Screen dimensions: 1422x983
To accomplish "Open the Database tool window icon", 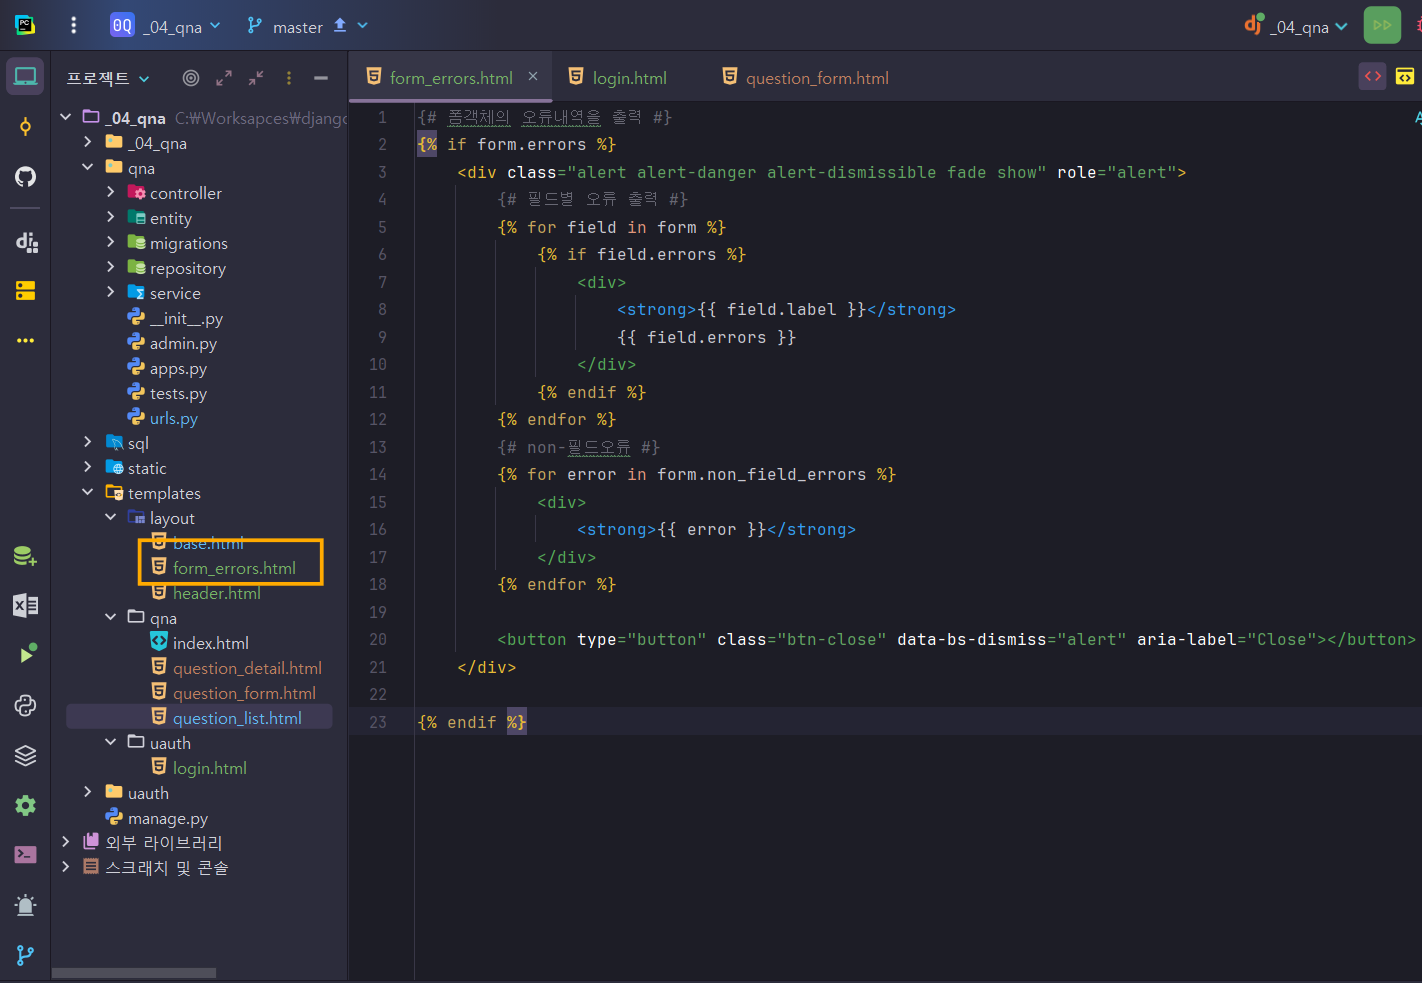I will click(25, 556).
